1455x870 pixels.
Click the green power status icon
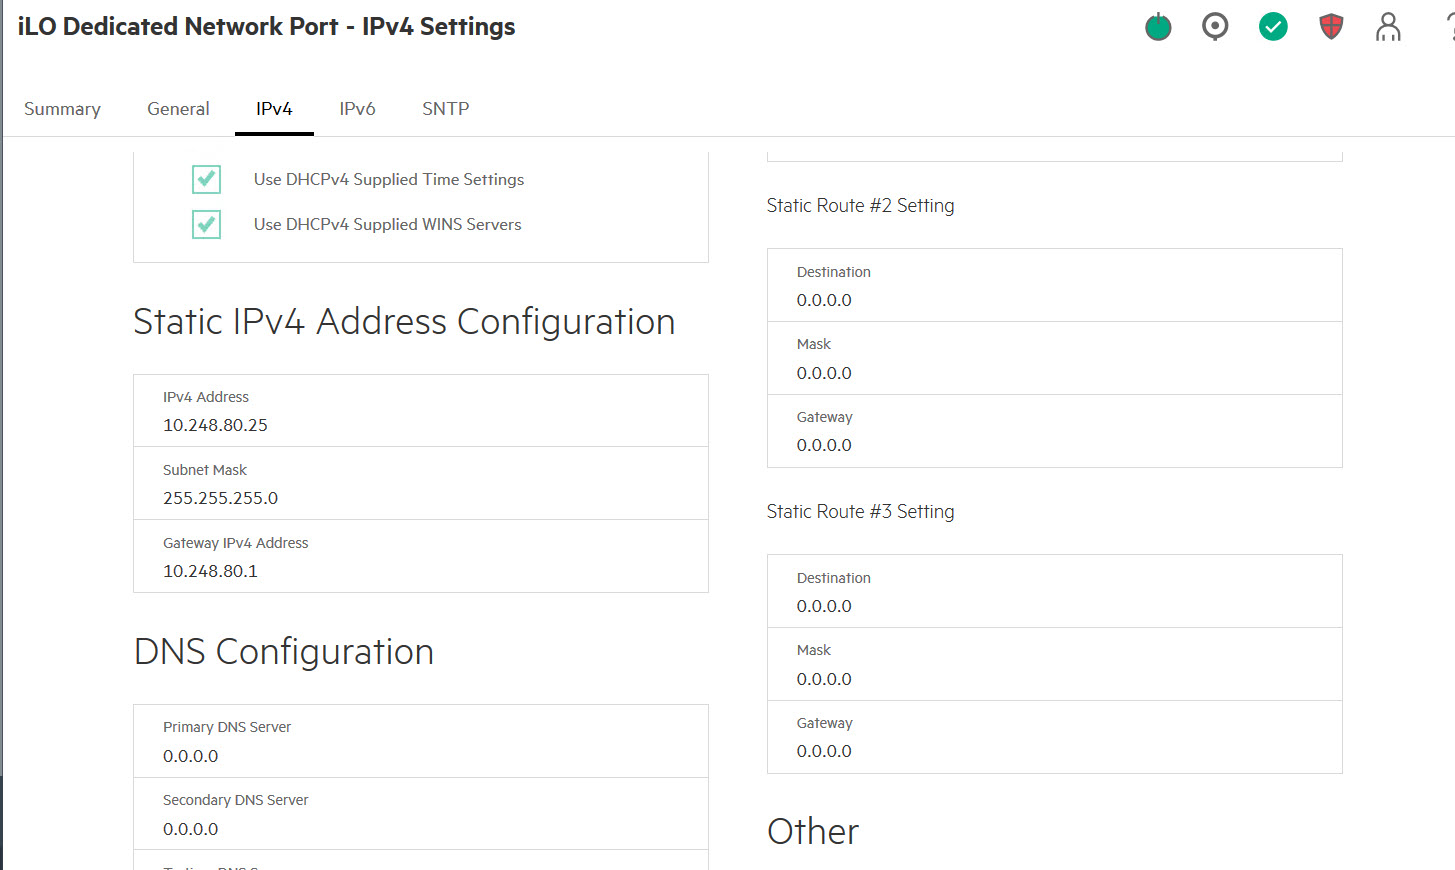point(1158,27)
